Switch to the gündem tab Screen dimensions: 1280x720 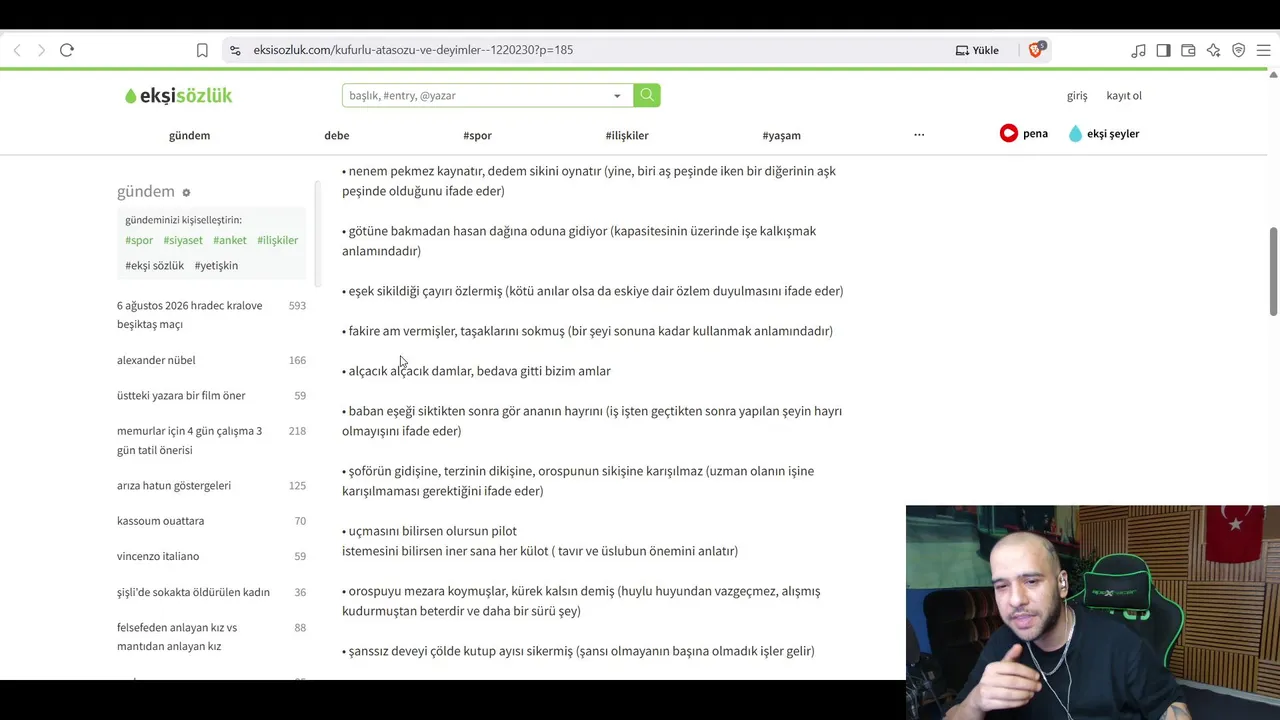(x=189, y=136)
